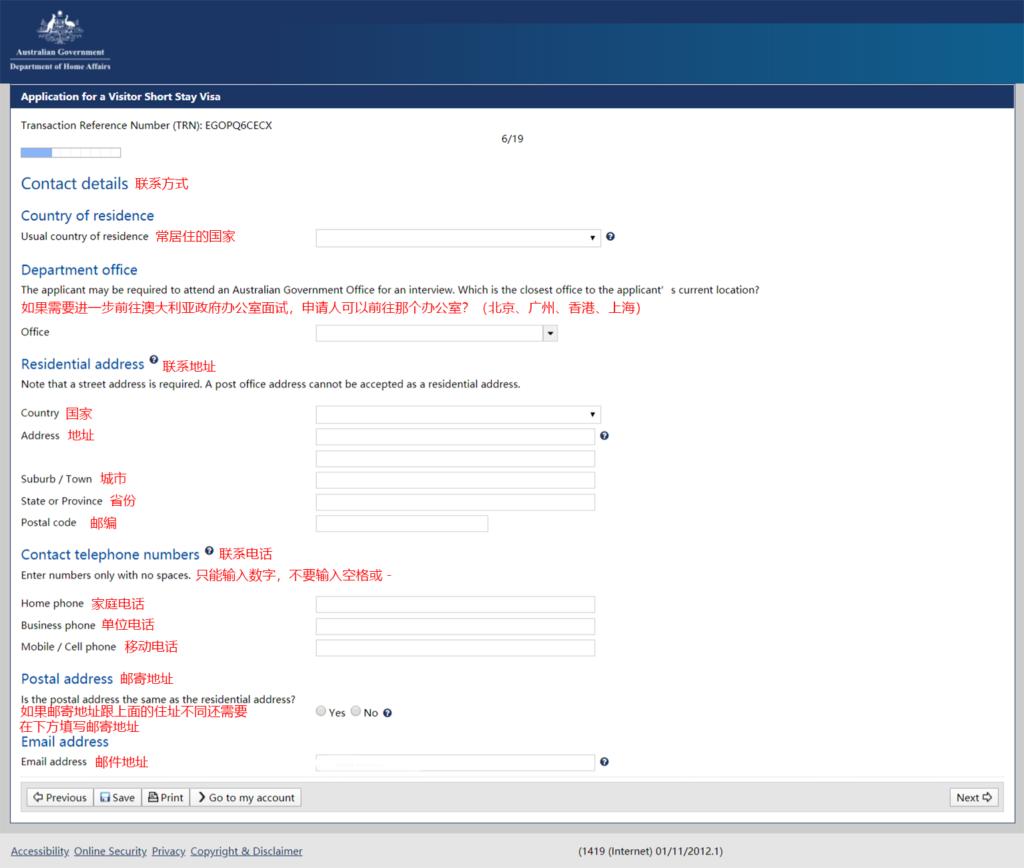Image resolution: width=1024 pixels, height=868 pixels.
Task: Click help icon beside postal address Yes/No options
Action: click(387, 713)
